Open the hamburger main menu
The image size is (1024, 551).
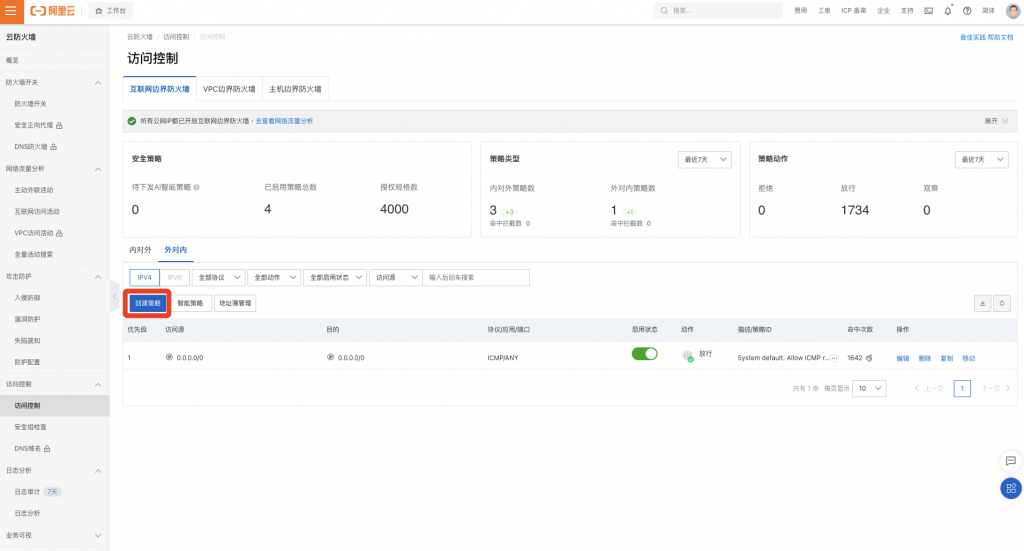coord(11,11)
